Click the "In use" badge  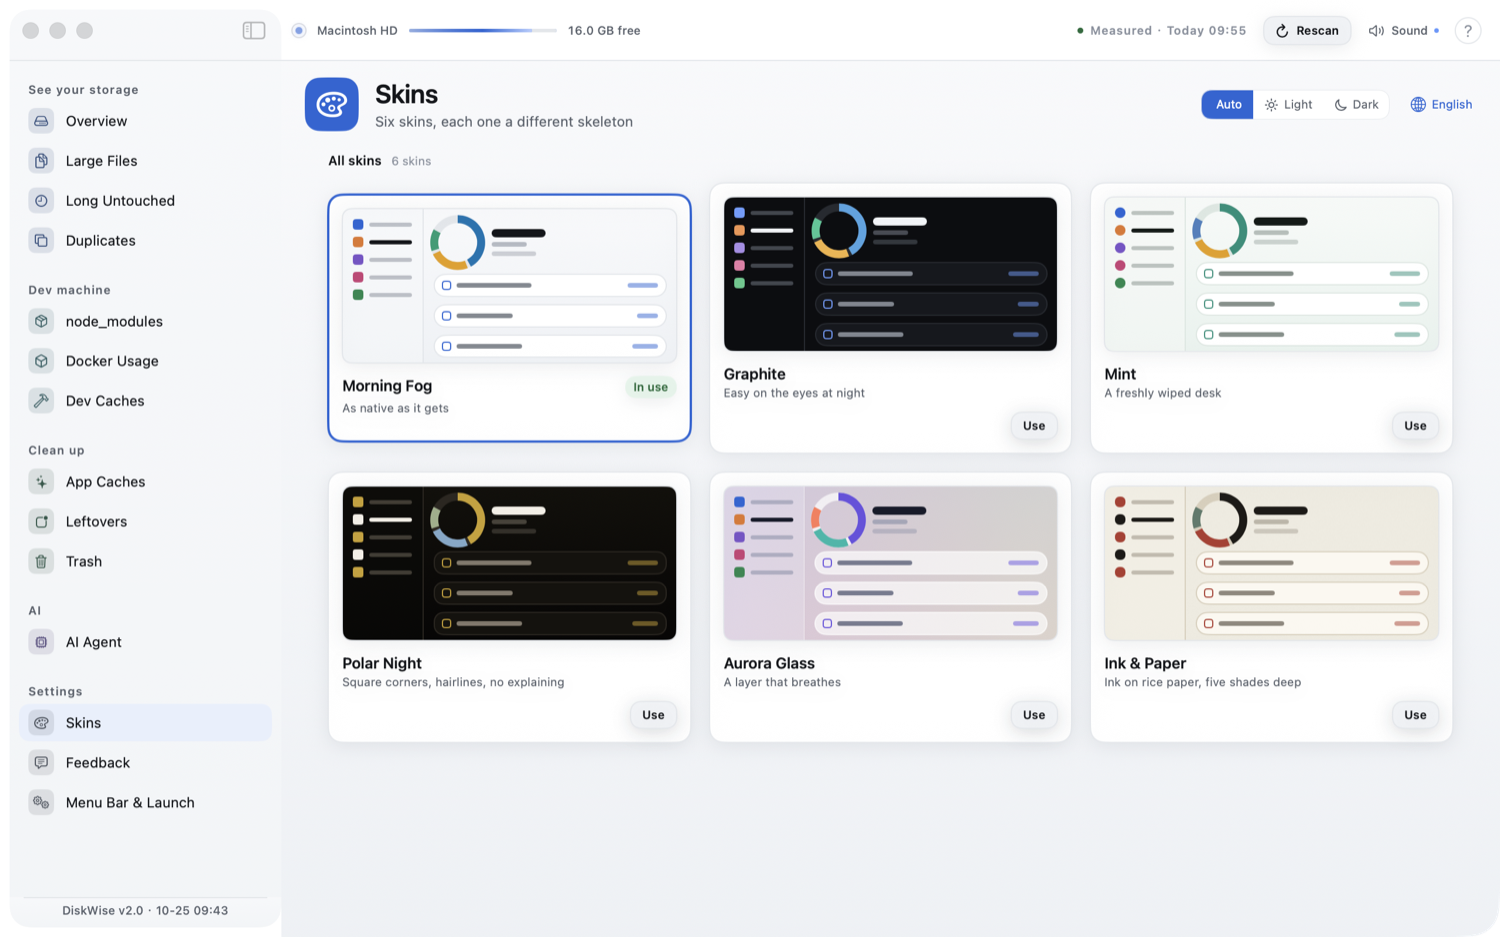(650, 388)
